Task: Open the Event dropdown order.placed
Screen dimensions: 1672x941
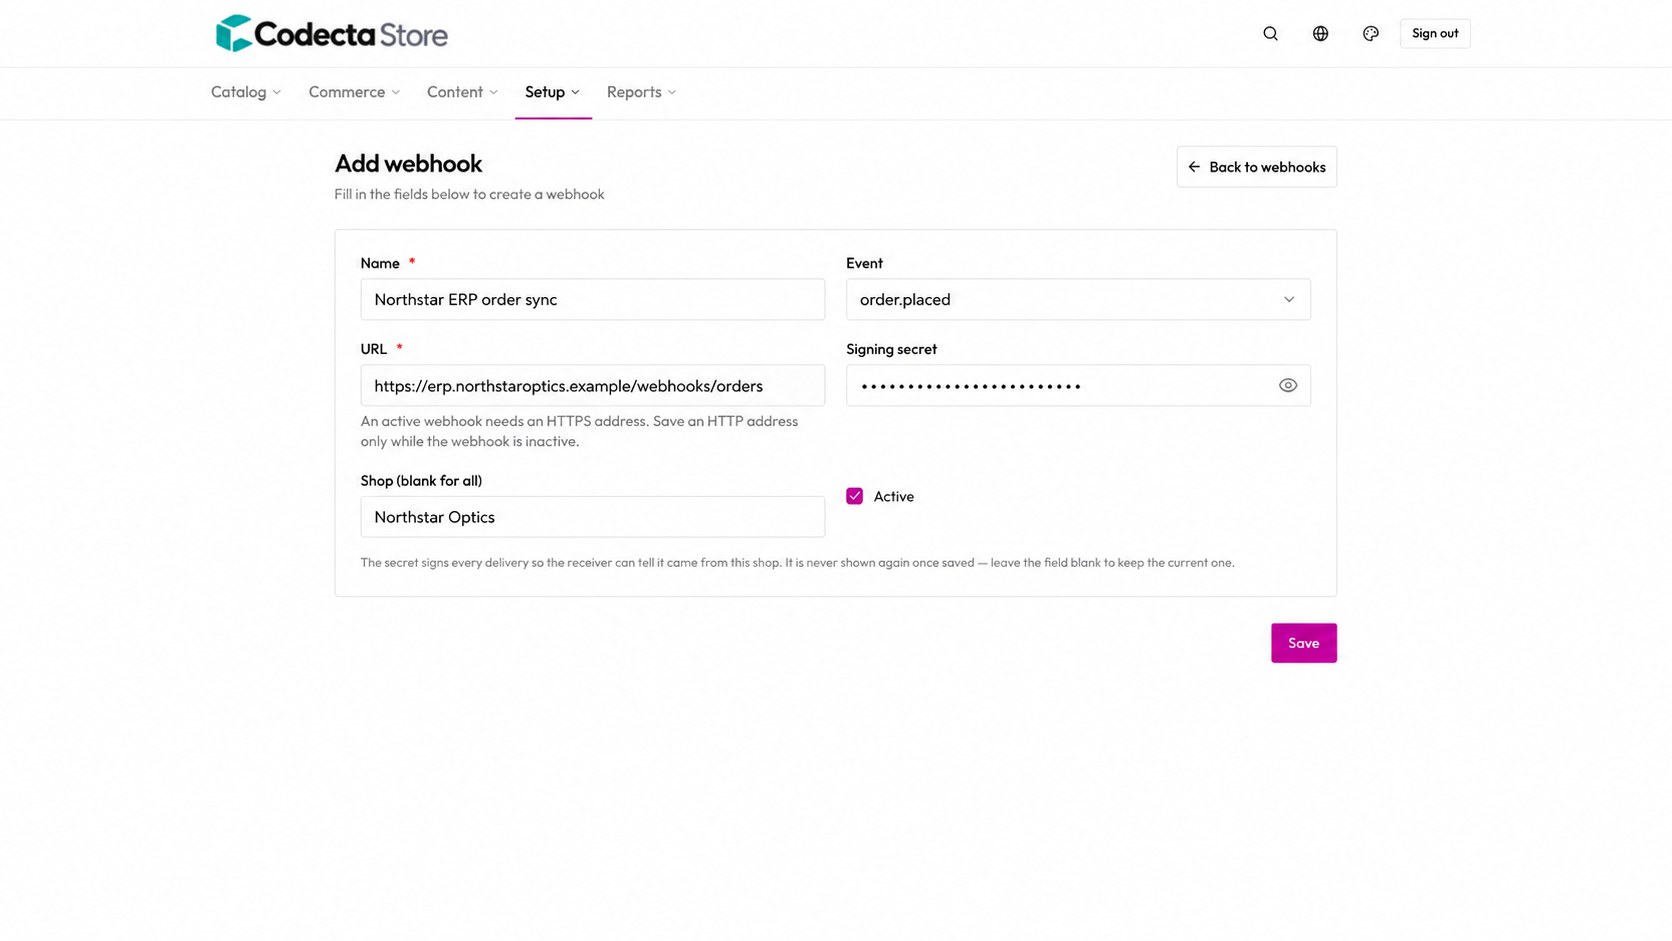Action: (x=1078, y=299)
